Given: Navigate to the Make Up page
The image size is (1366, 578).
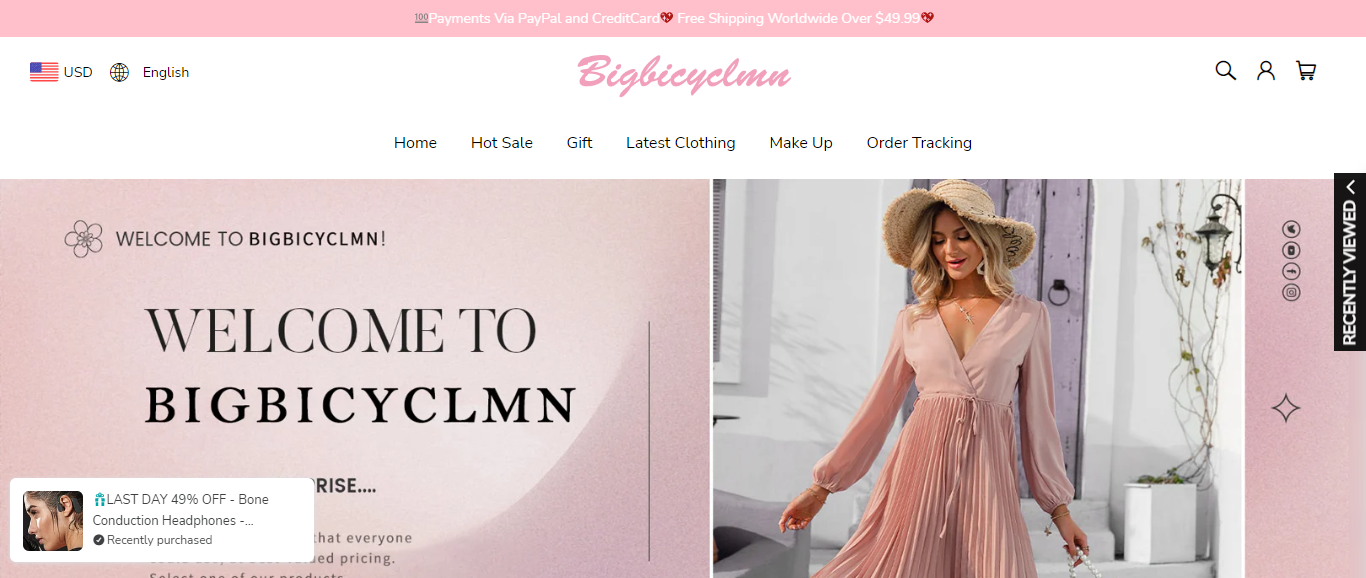Looking at the screenshot, I should pyautogui.click(x=801, y=143).
